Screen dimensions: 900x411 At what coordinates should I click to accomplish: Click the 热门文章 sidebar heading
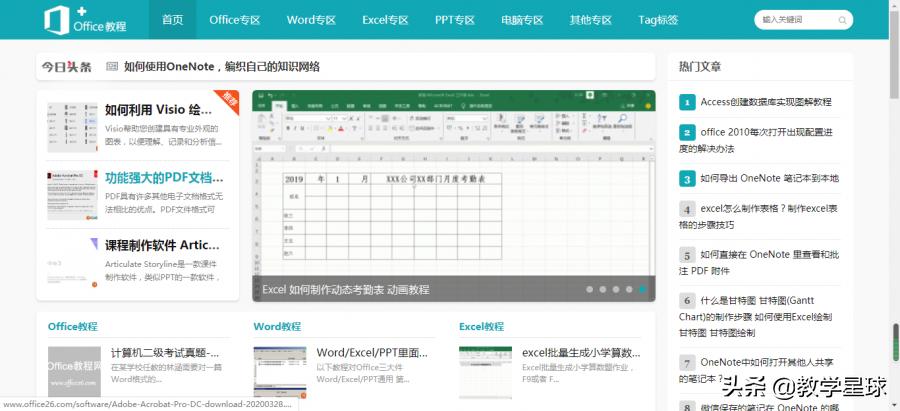click(700, 67)
